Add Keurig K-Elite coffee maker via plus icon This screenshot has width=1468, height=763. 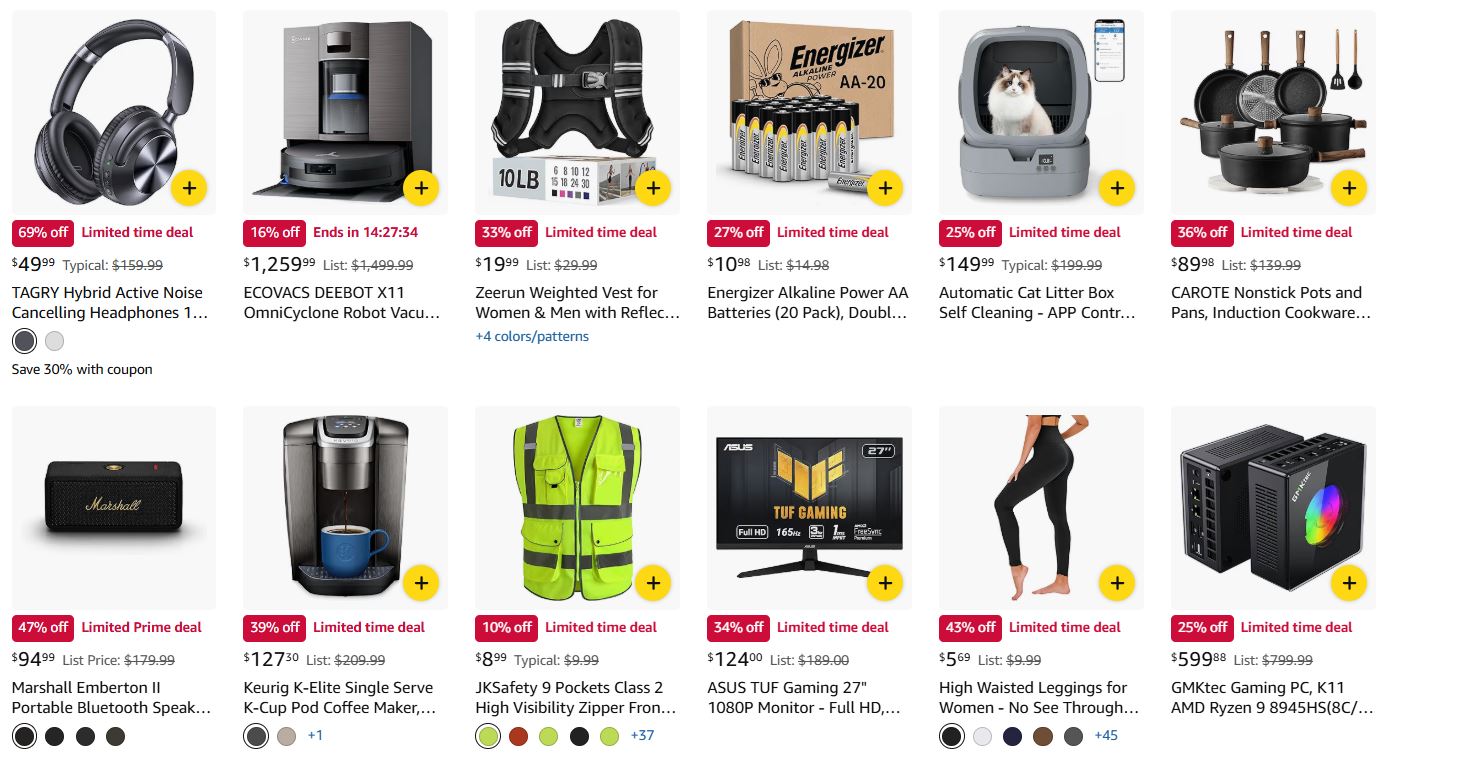[x=421, y=582]
